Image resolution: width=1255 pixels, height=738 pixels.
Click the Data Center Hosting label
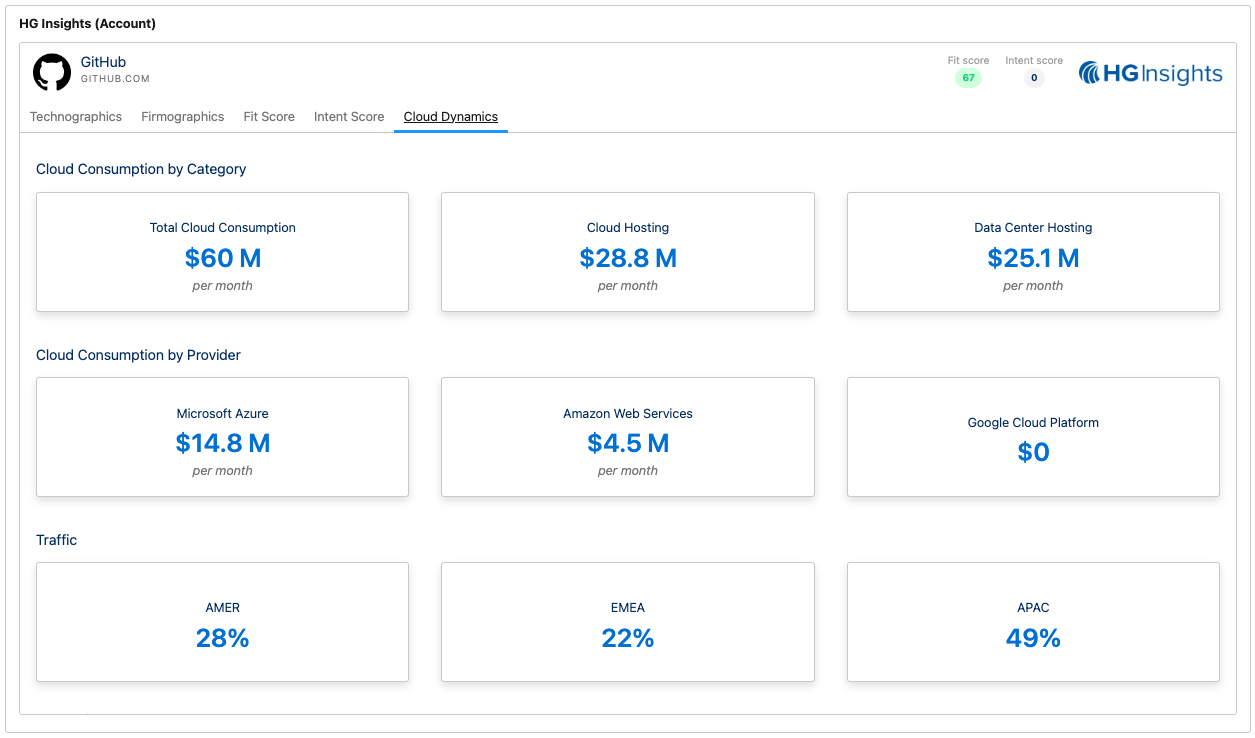click(x=1033, y=228)
